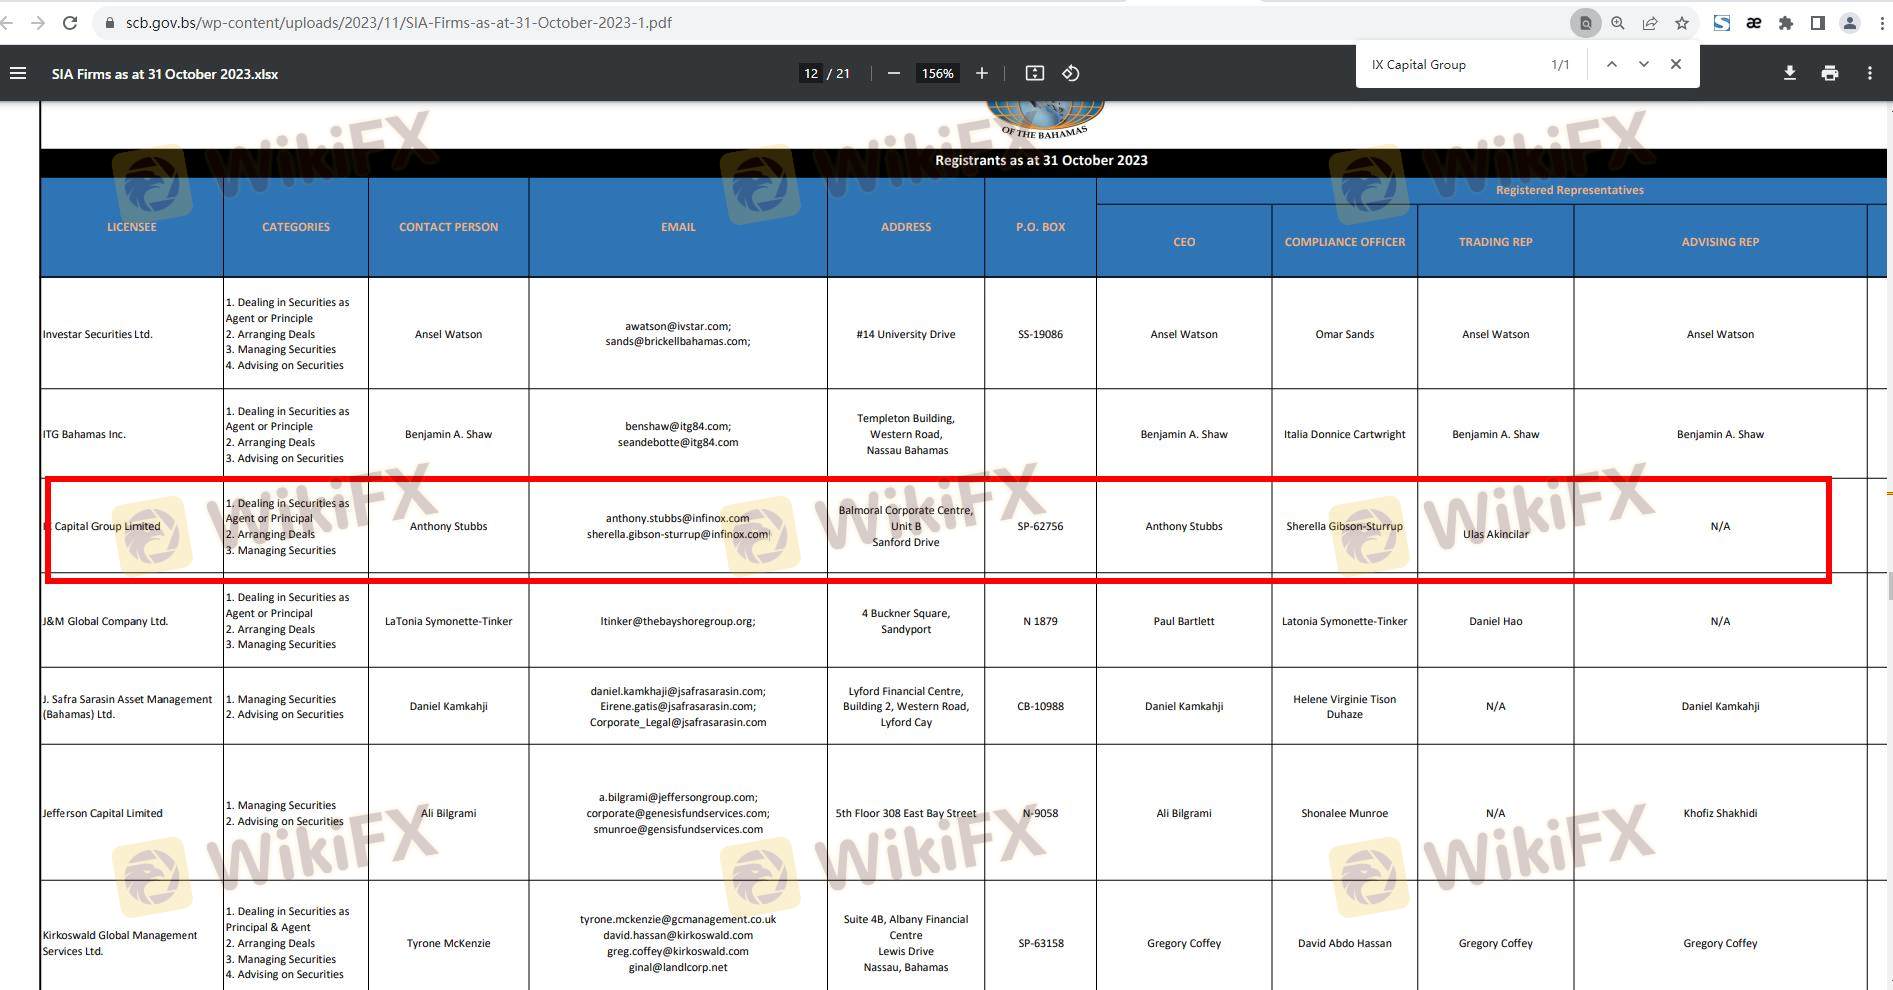The width and height of the screenshot is (1893, 990).
Task: Toggle the browser side panel
Action: point(1817,23)
